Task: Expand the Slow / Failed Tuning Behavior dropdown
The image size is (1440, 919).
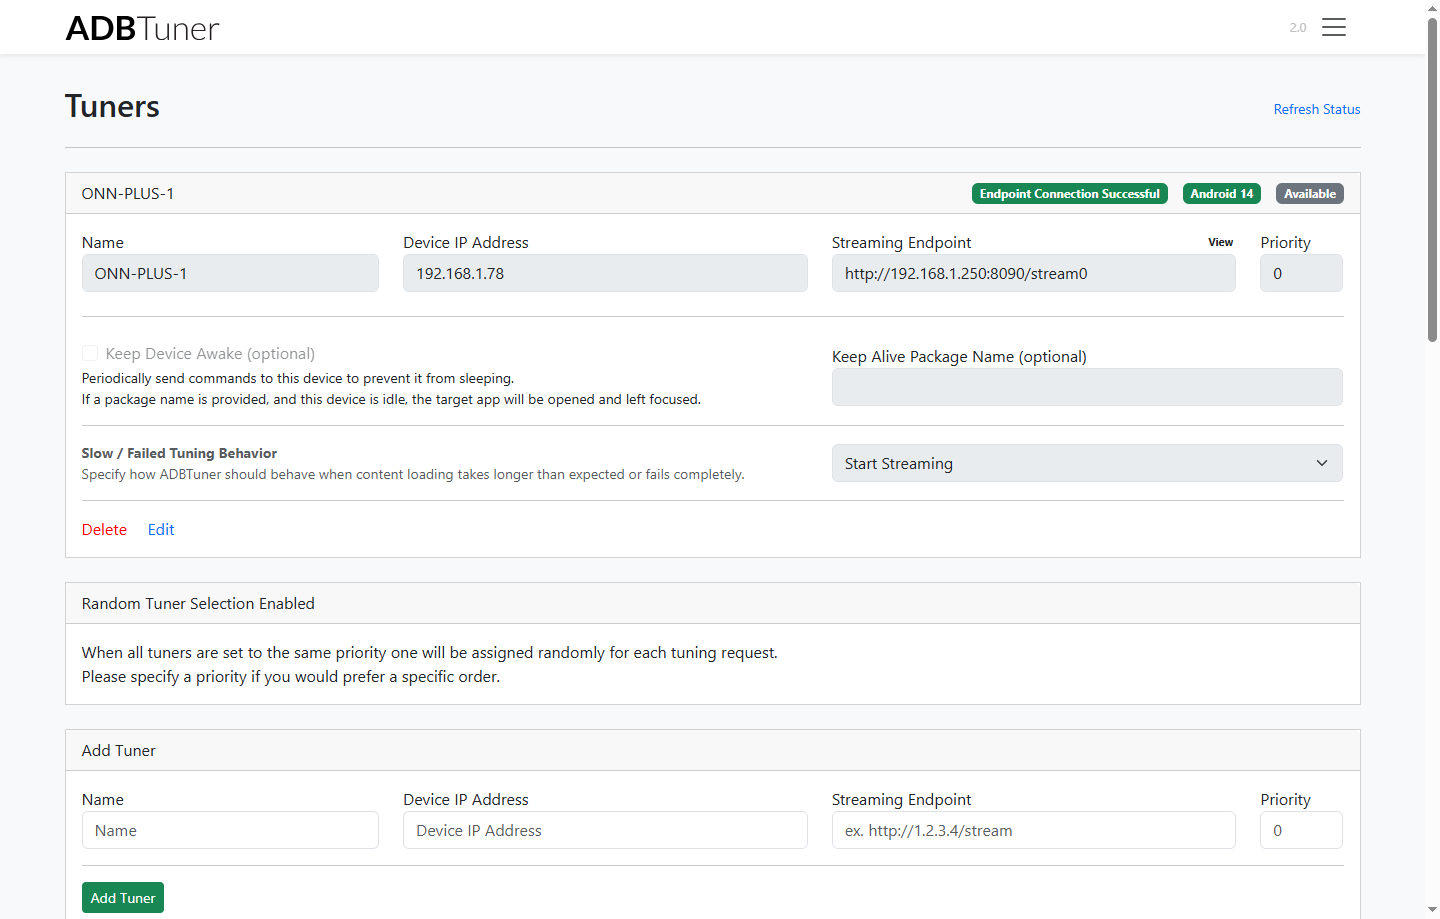Action: pos(1086,463)
